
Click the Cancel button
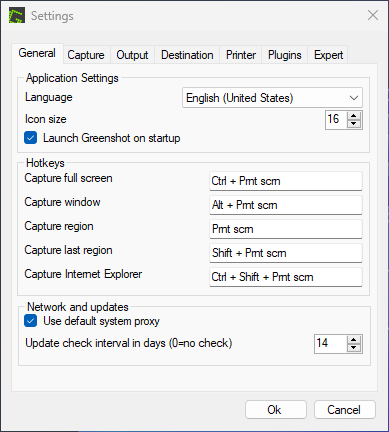[x=345, y=410]
